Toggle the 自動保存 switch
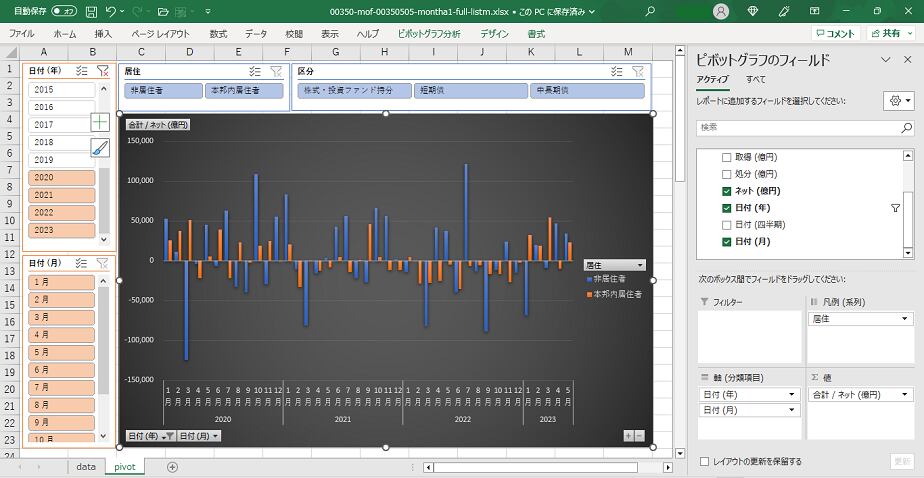The height and width of the screenshot is (478, 924). click(x=65, y=11)
